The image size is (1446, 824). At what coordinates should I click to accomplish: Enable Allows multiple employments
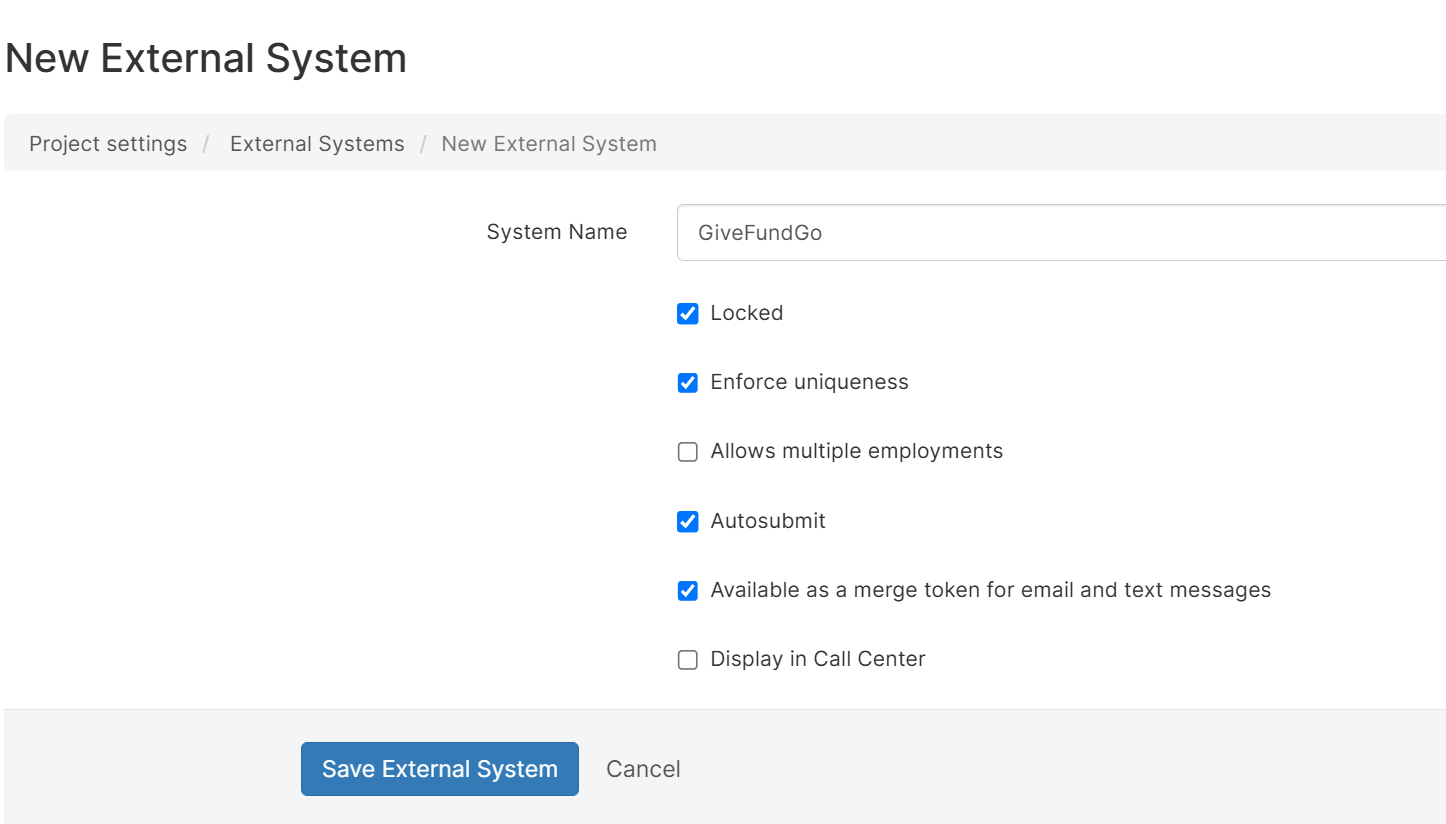pos(687,451)
